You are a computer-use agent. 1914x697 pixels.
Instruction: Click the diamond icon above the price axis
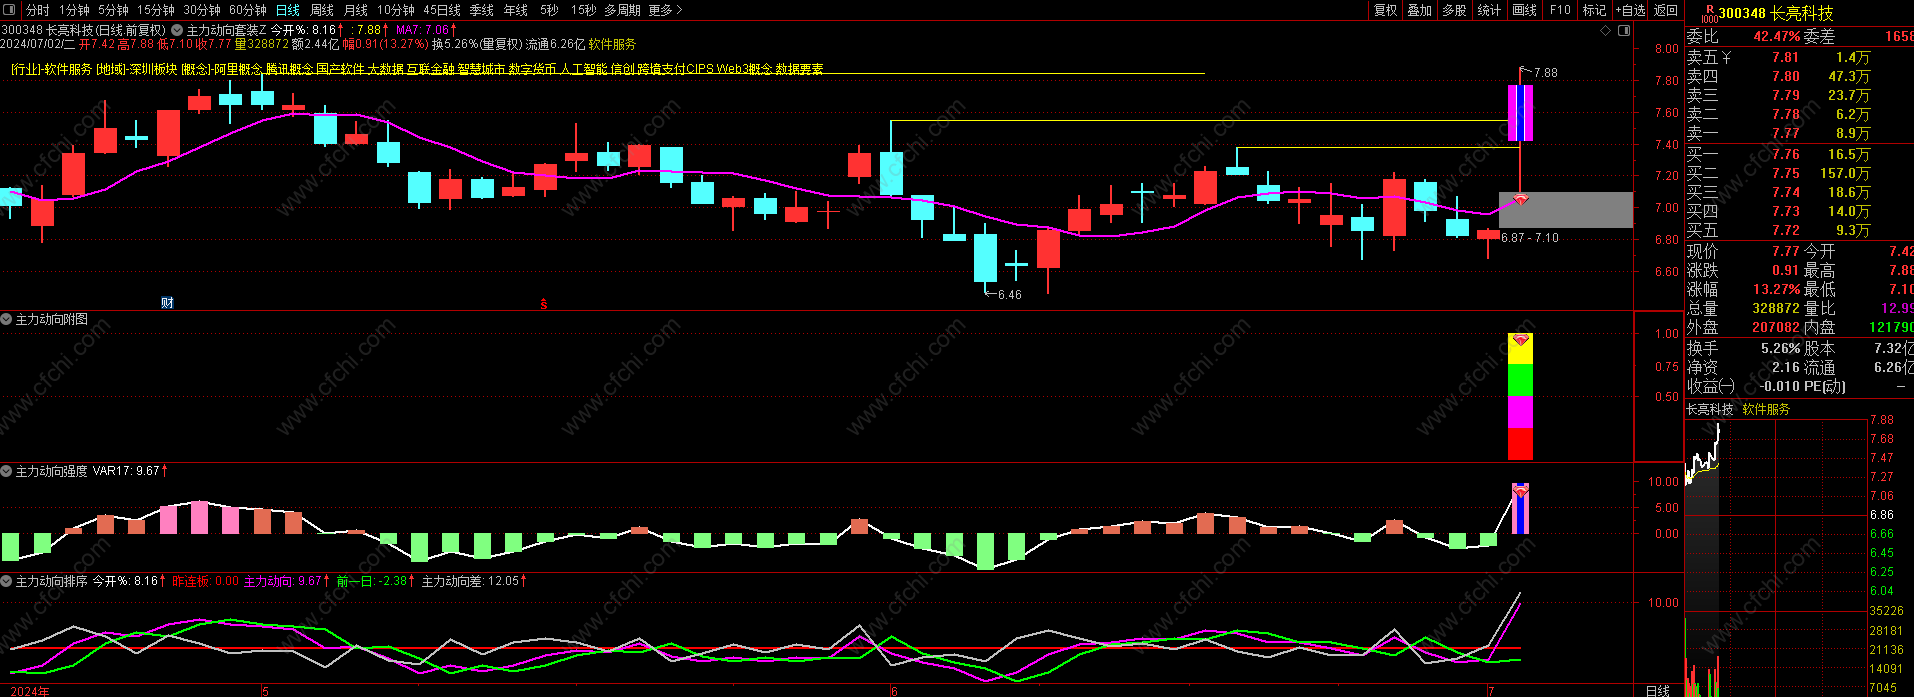1606,31
